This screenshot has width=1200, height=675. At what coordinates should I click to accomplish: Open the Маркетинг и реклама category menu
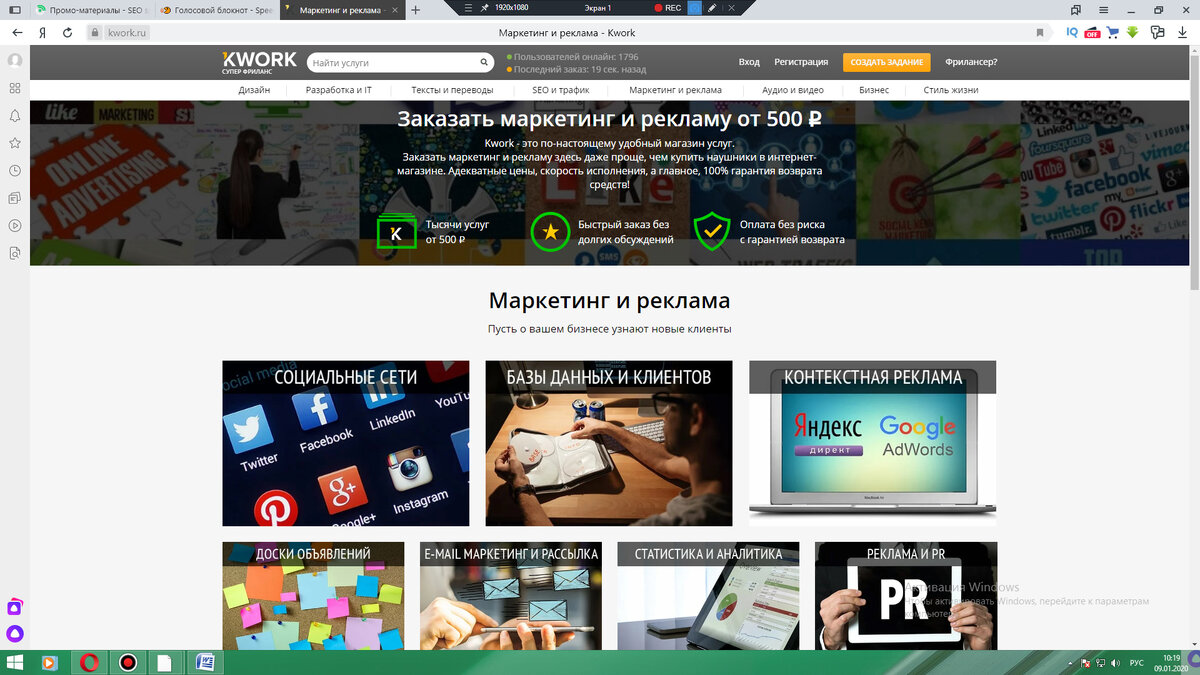click(x=675, y=90)
